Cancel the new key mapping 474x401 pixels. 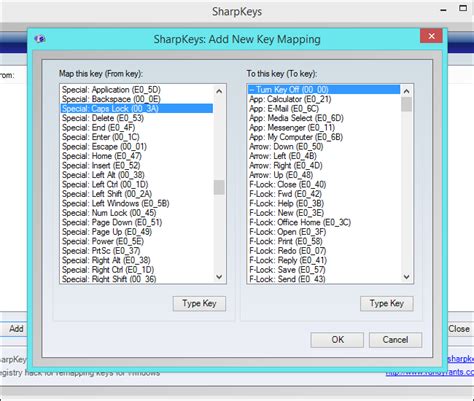(x=395, y=340)
